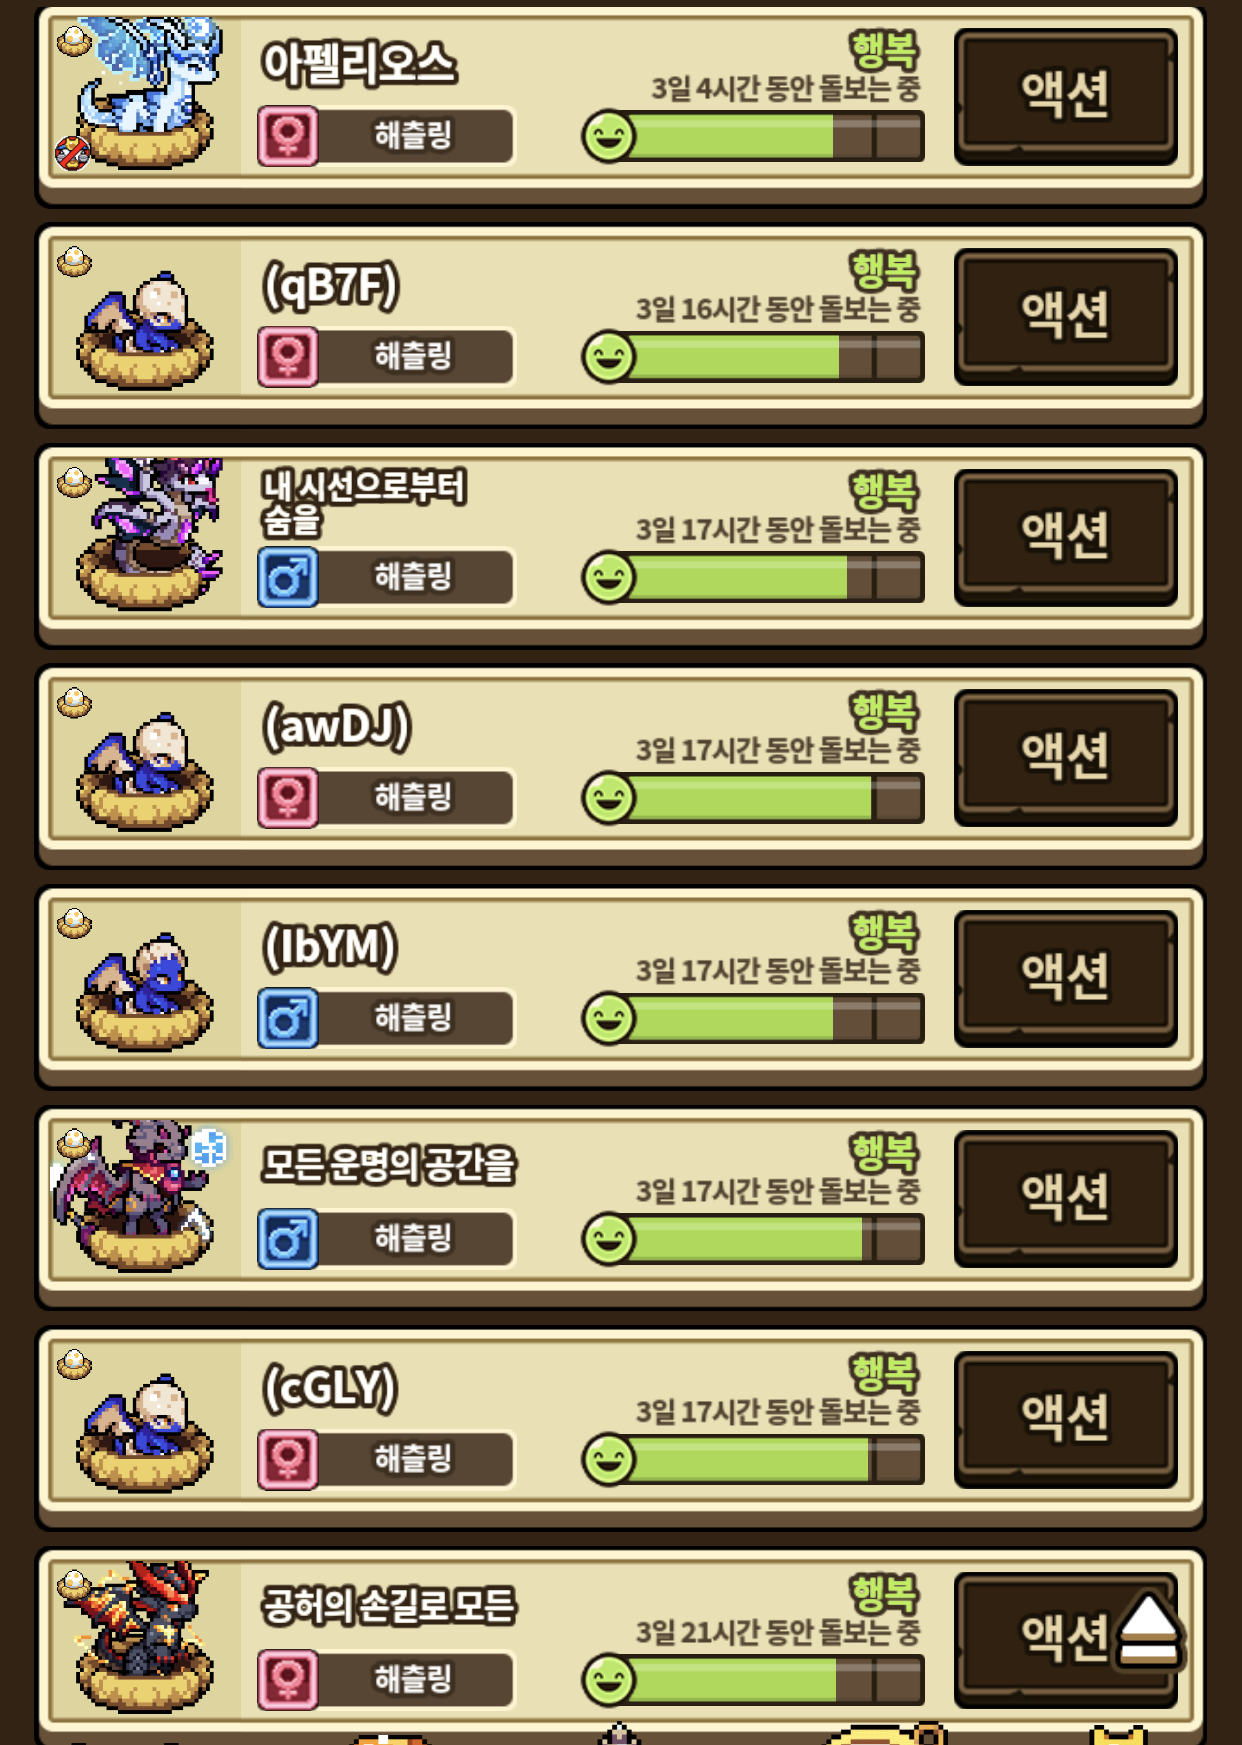The image size is (1242, 1745).
Task: Select the (qB7F) hatchling egg thumbnail
Action: click(145, 330)
